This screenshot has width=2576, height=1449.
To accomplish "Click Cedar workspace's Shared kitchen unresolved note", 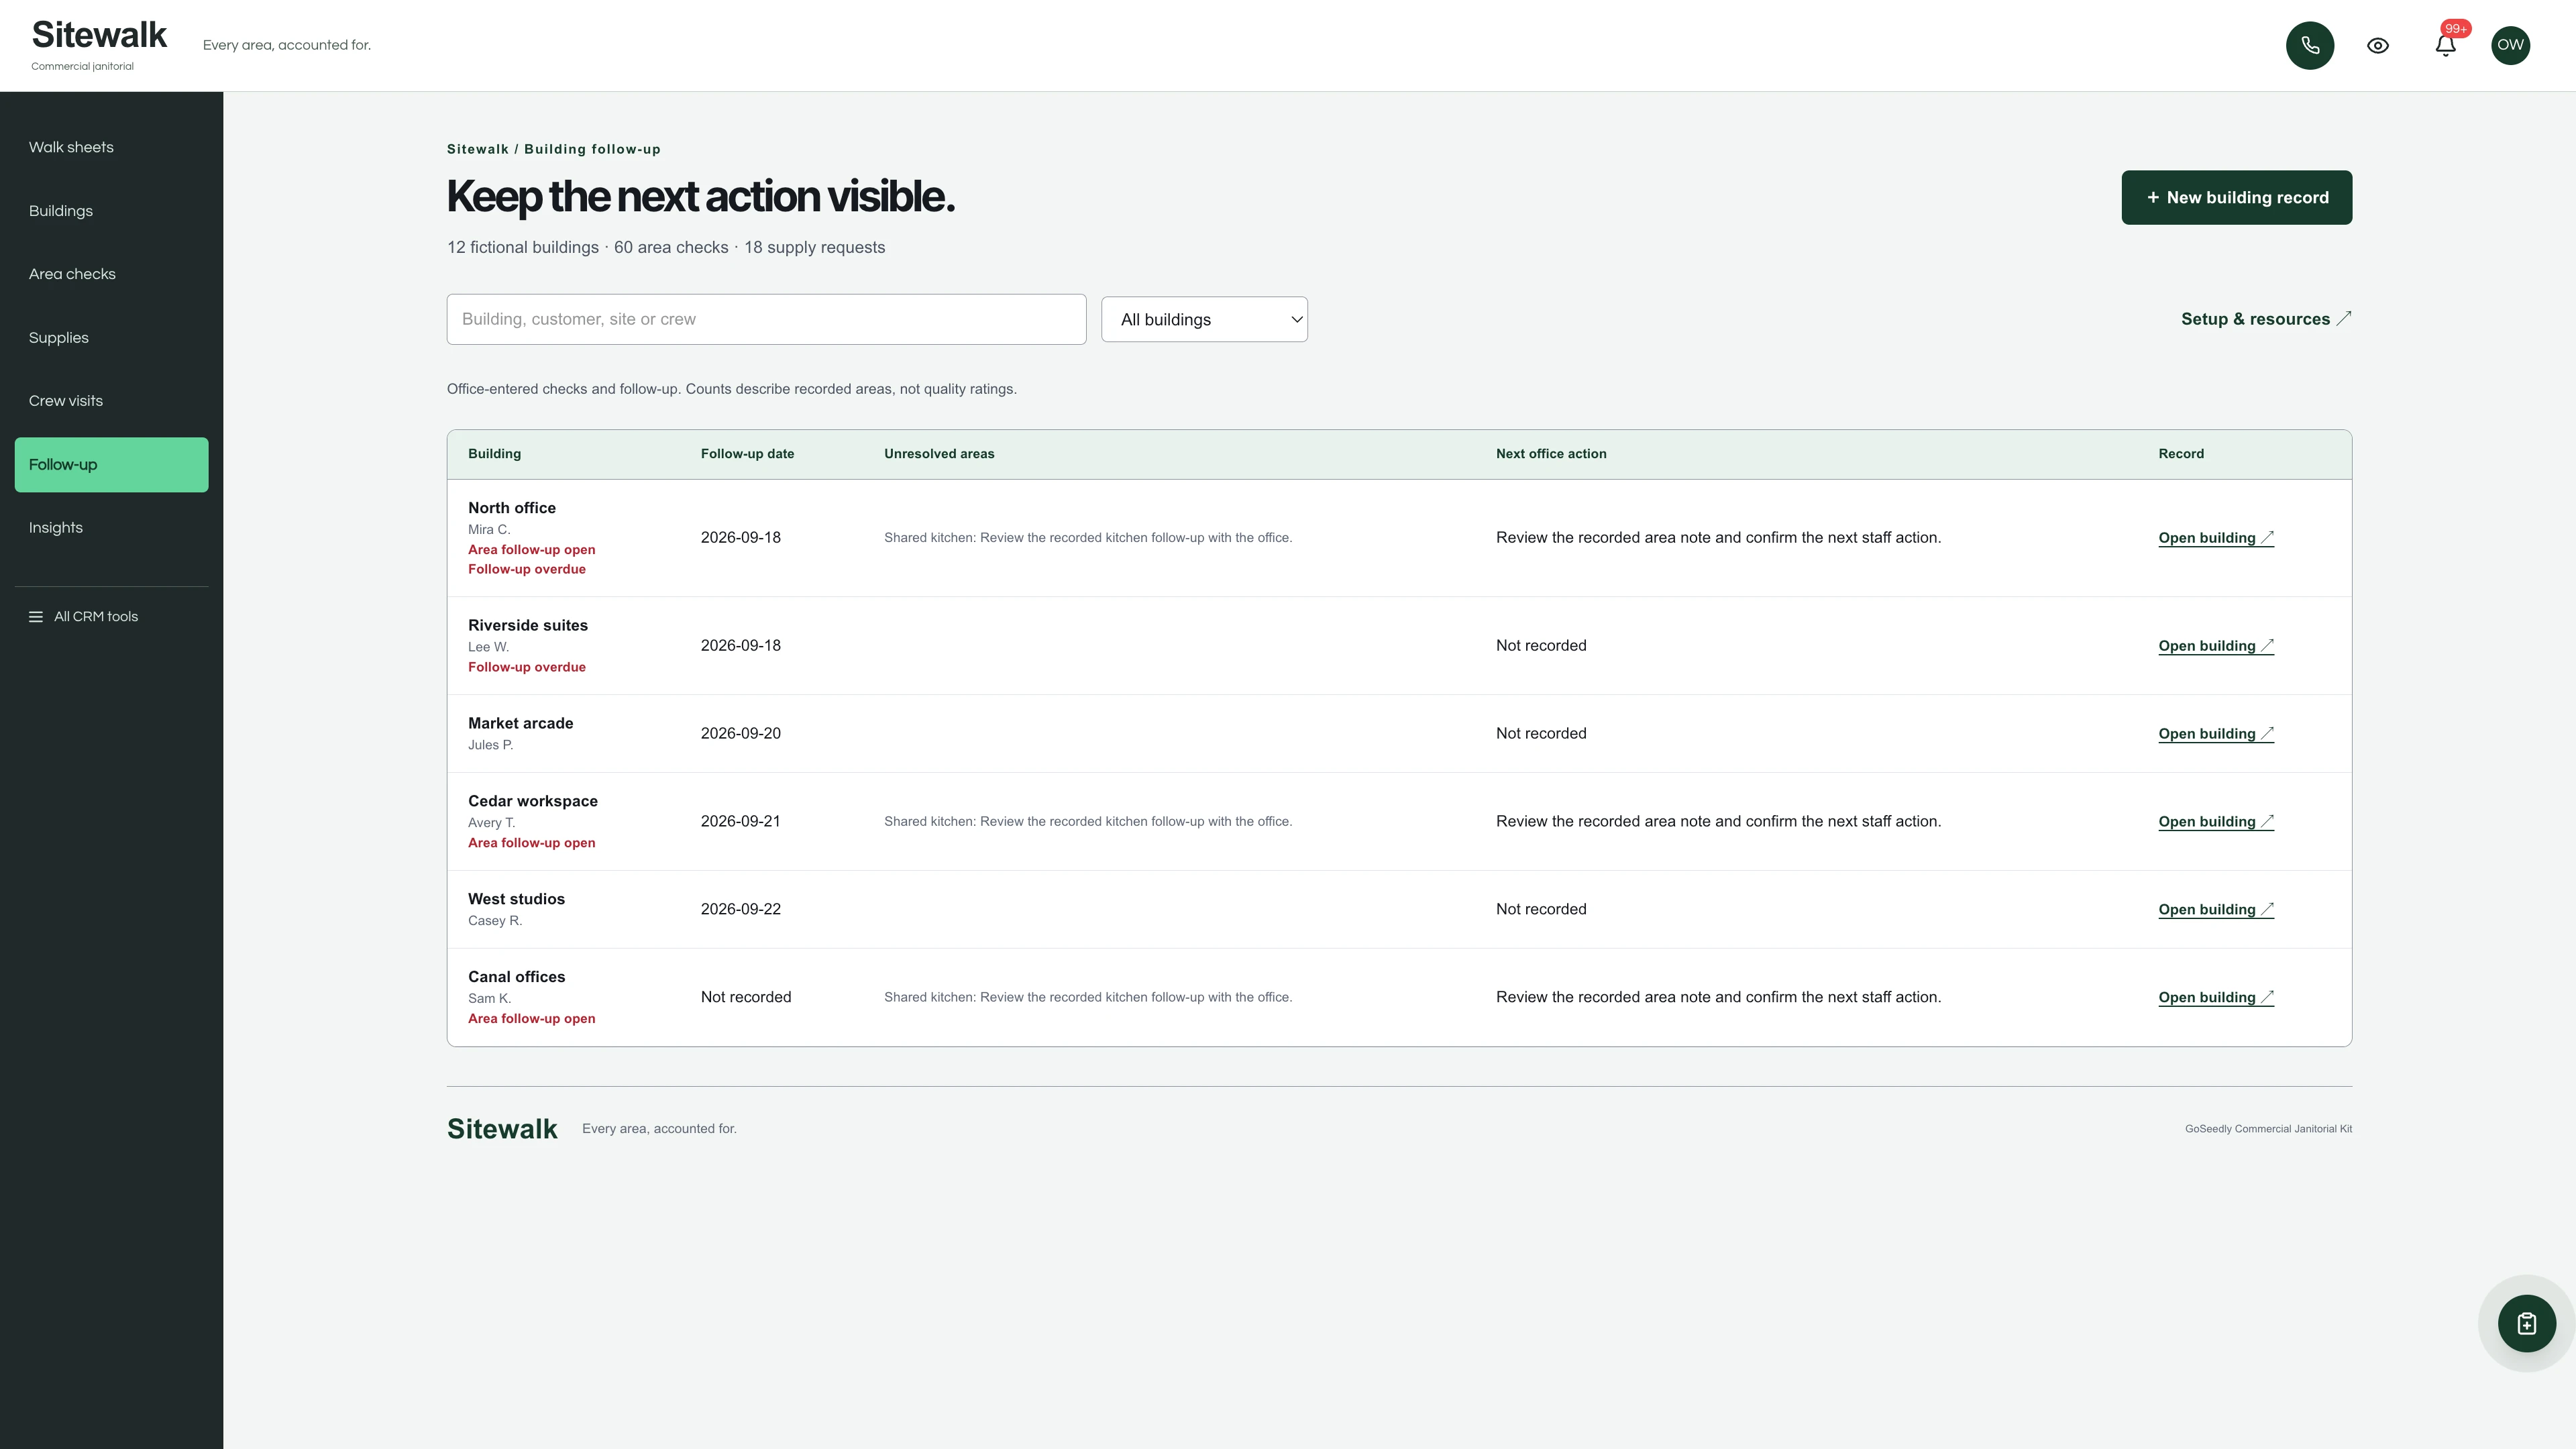I will [1088, 822].
